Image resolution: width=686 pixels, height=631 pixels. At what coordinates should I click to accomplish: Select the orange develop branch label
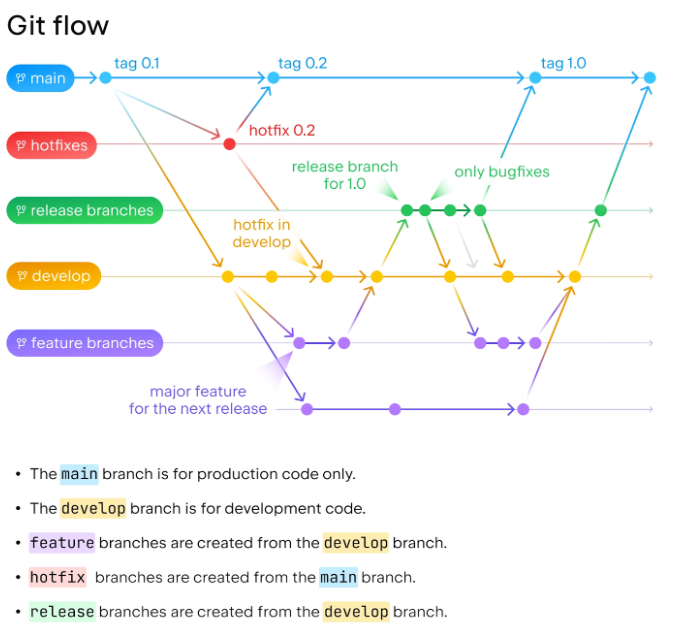tap(54, 276)
